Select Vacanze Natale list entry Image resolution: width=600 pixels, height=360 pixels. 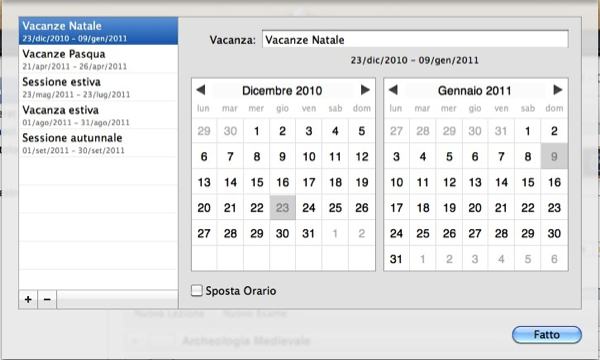(x=98, y=31)
